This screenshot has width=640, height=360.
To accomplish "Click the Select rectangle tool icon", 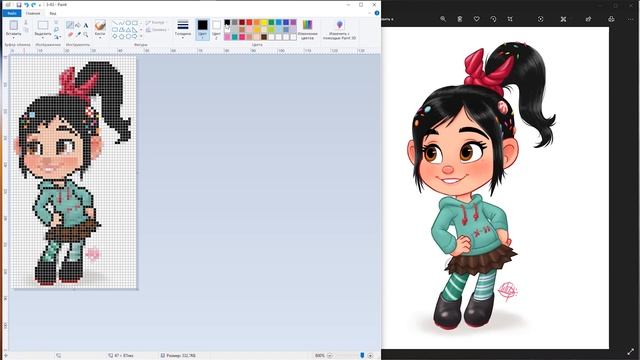I will click(x=43, y=25).
